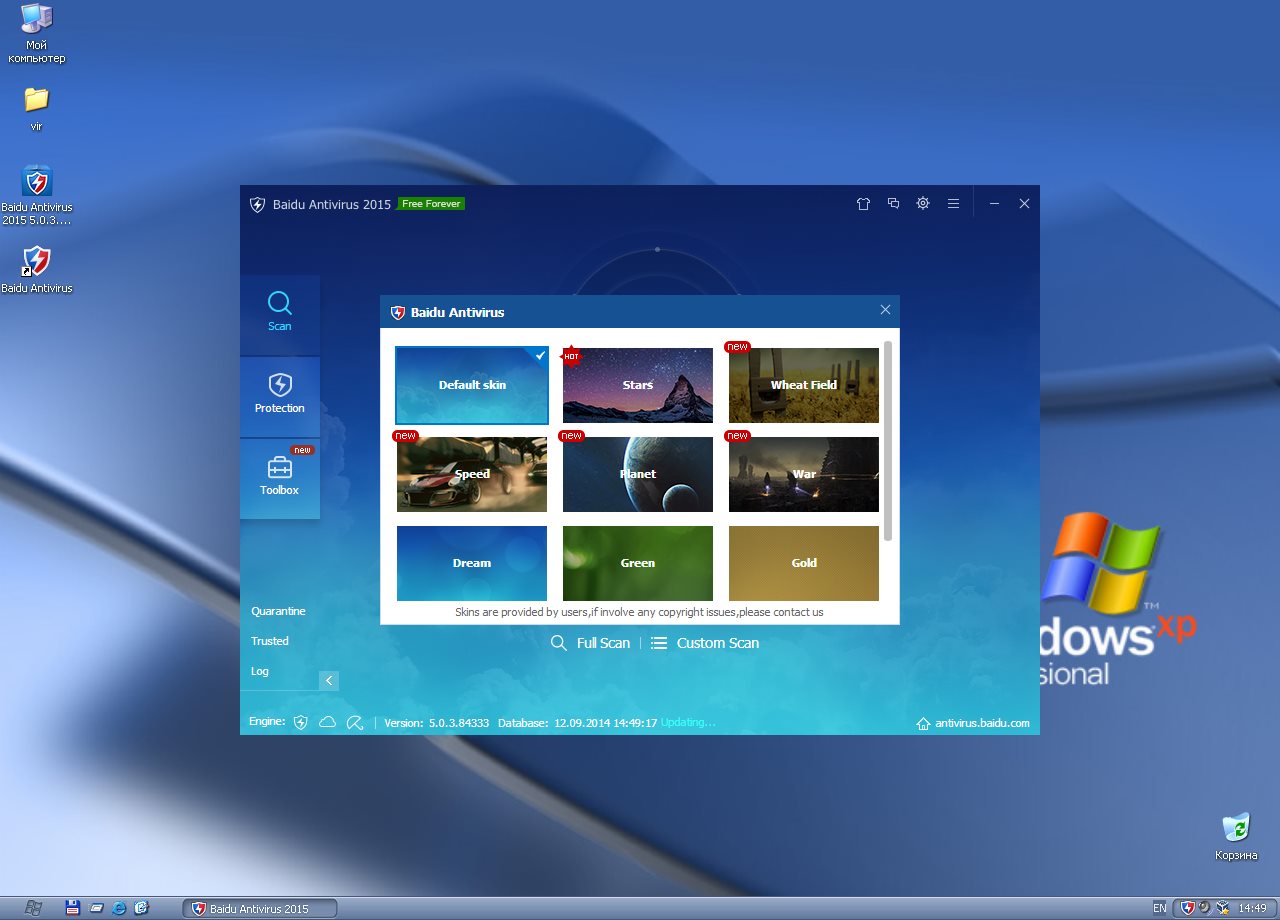
Task: Choose the Dream skin
Action: point(472,563)
